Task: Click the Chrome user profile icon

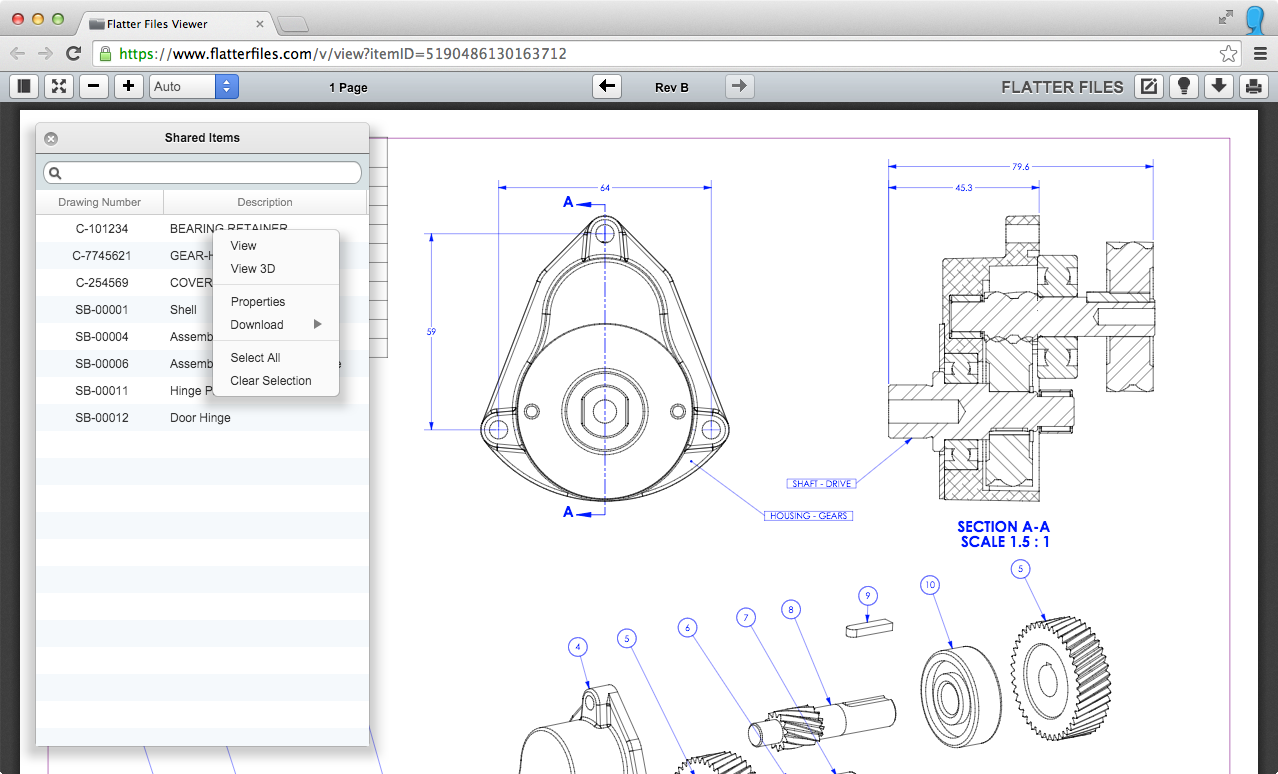Action: (1257, 20)
